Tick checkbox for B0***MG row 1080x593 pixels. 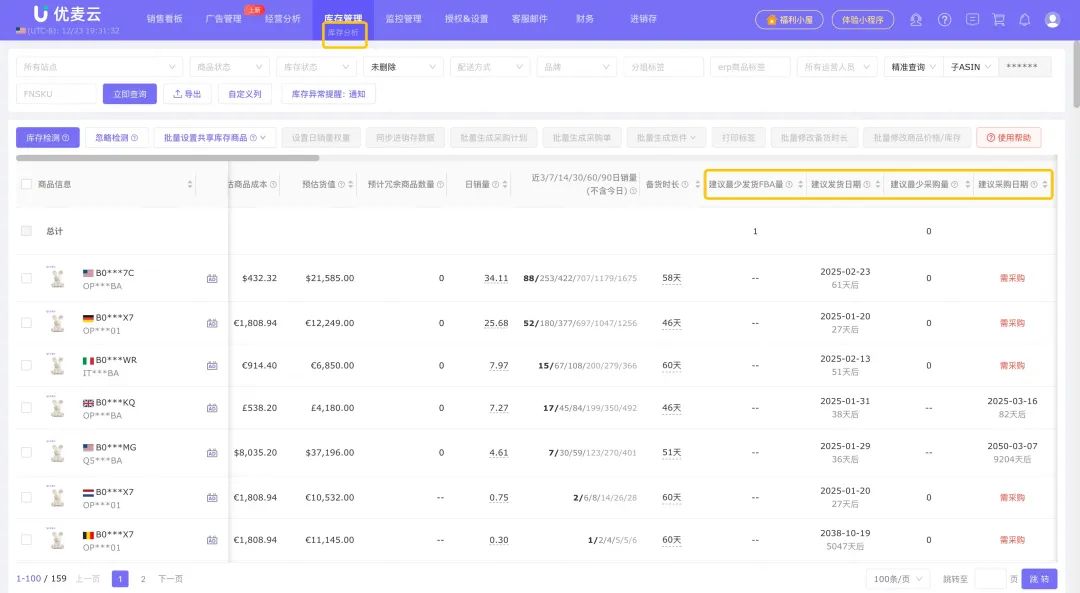point(26,452)
